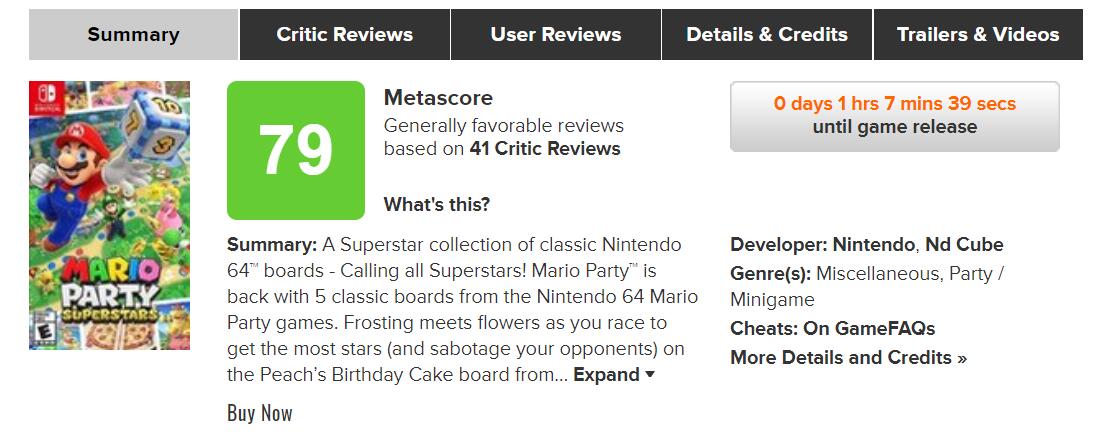Image resolution: width=1099 pixels, height=434 pixels.
Task: Open the 41 Critic Reviews link
Action: coord(545,149)
